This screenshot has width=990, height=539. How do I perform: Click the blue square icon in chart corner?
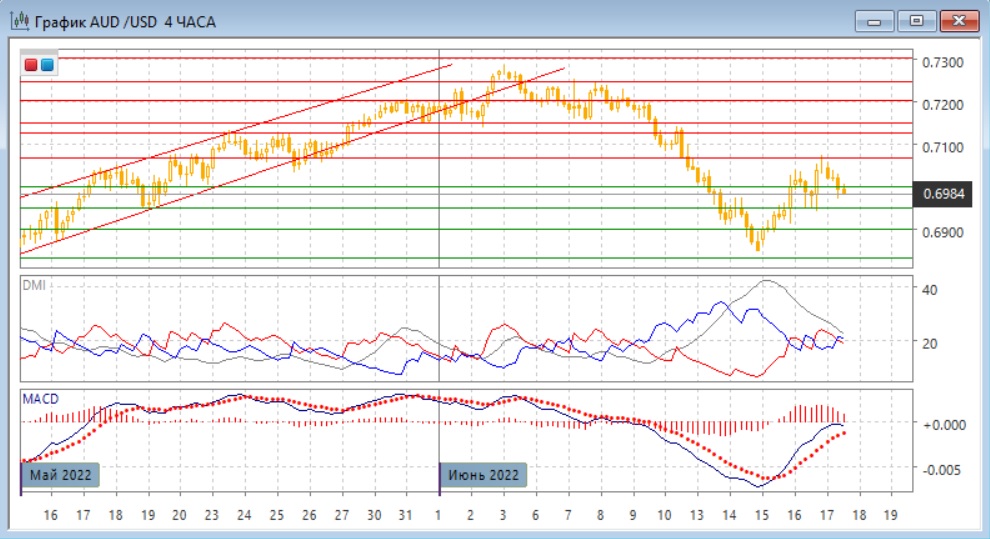click(47, 65)
